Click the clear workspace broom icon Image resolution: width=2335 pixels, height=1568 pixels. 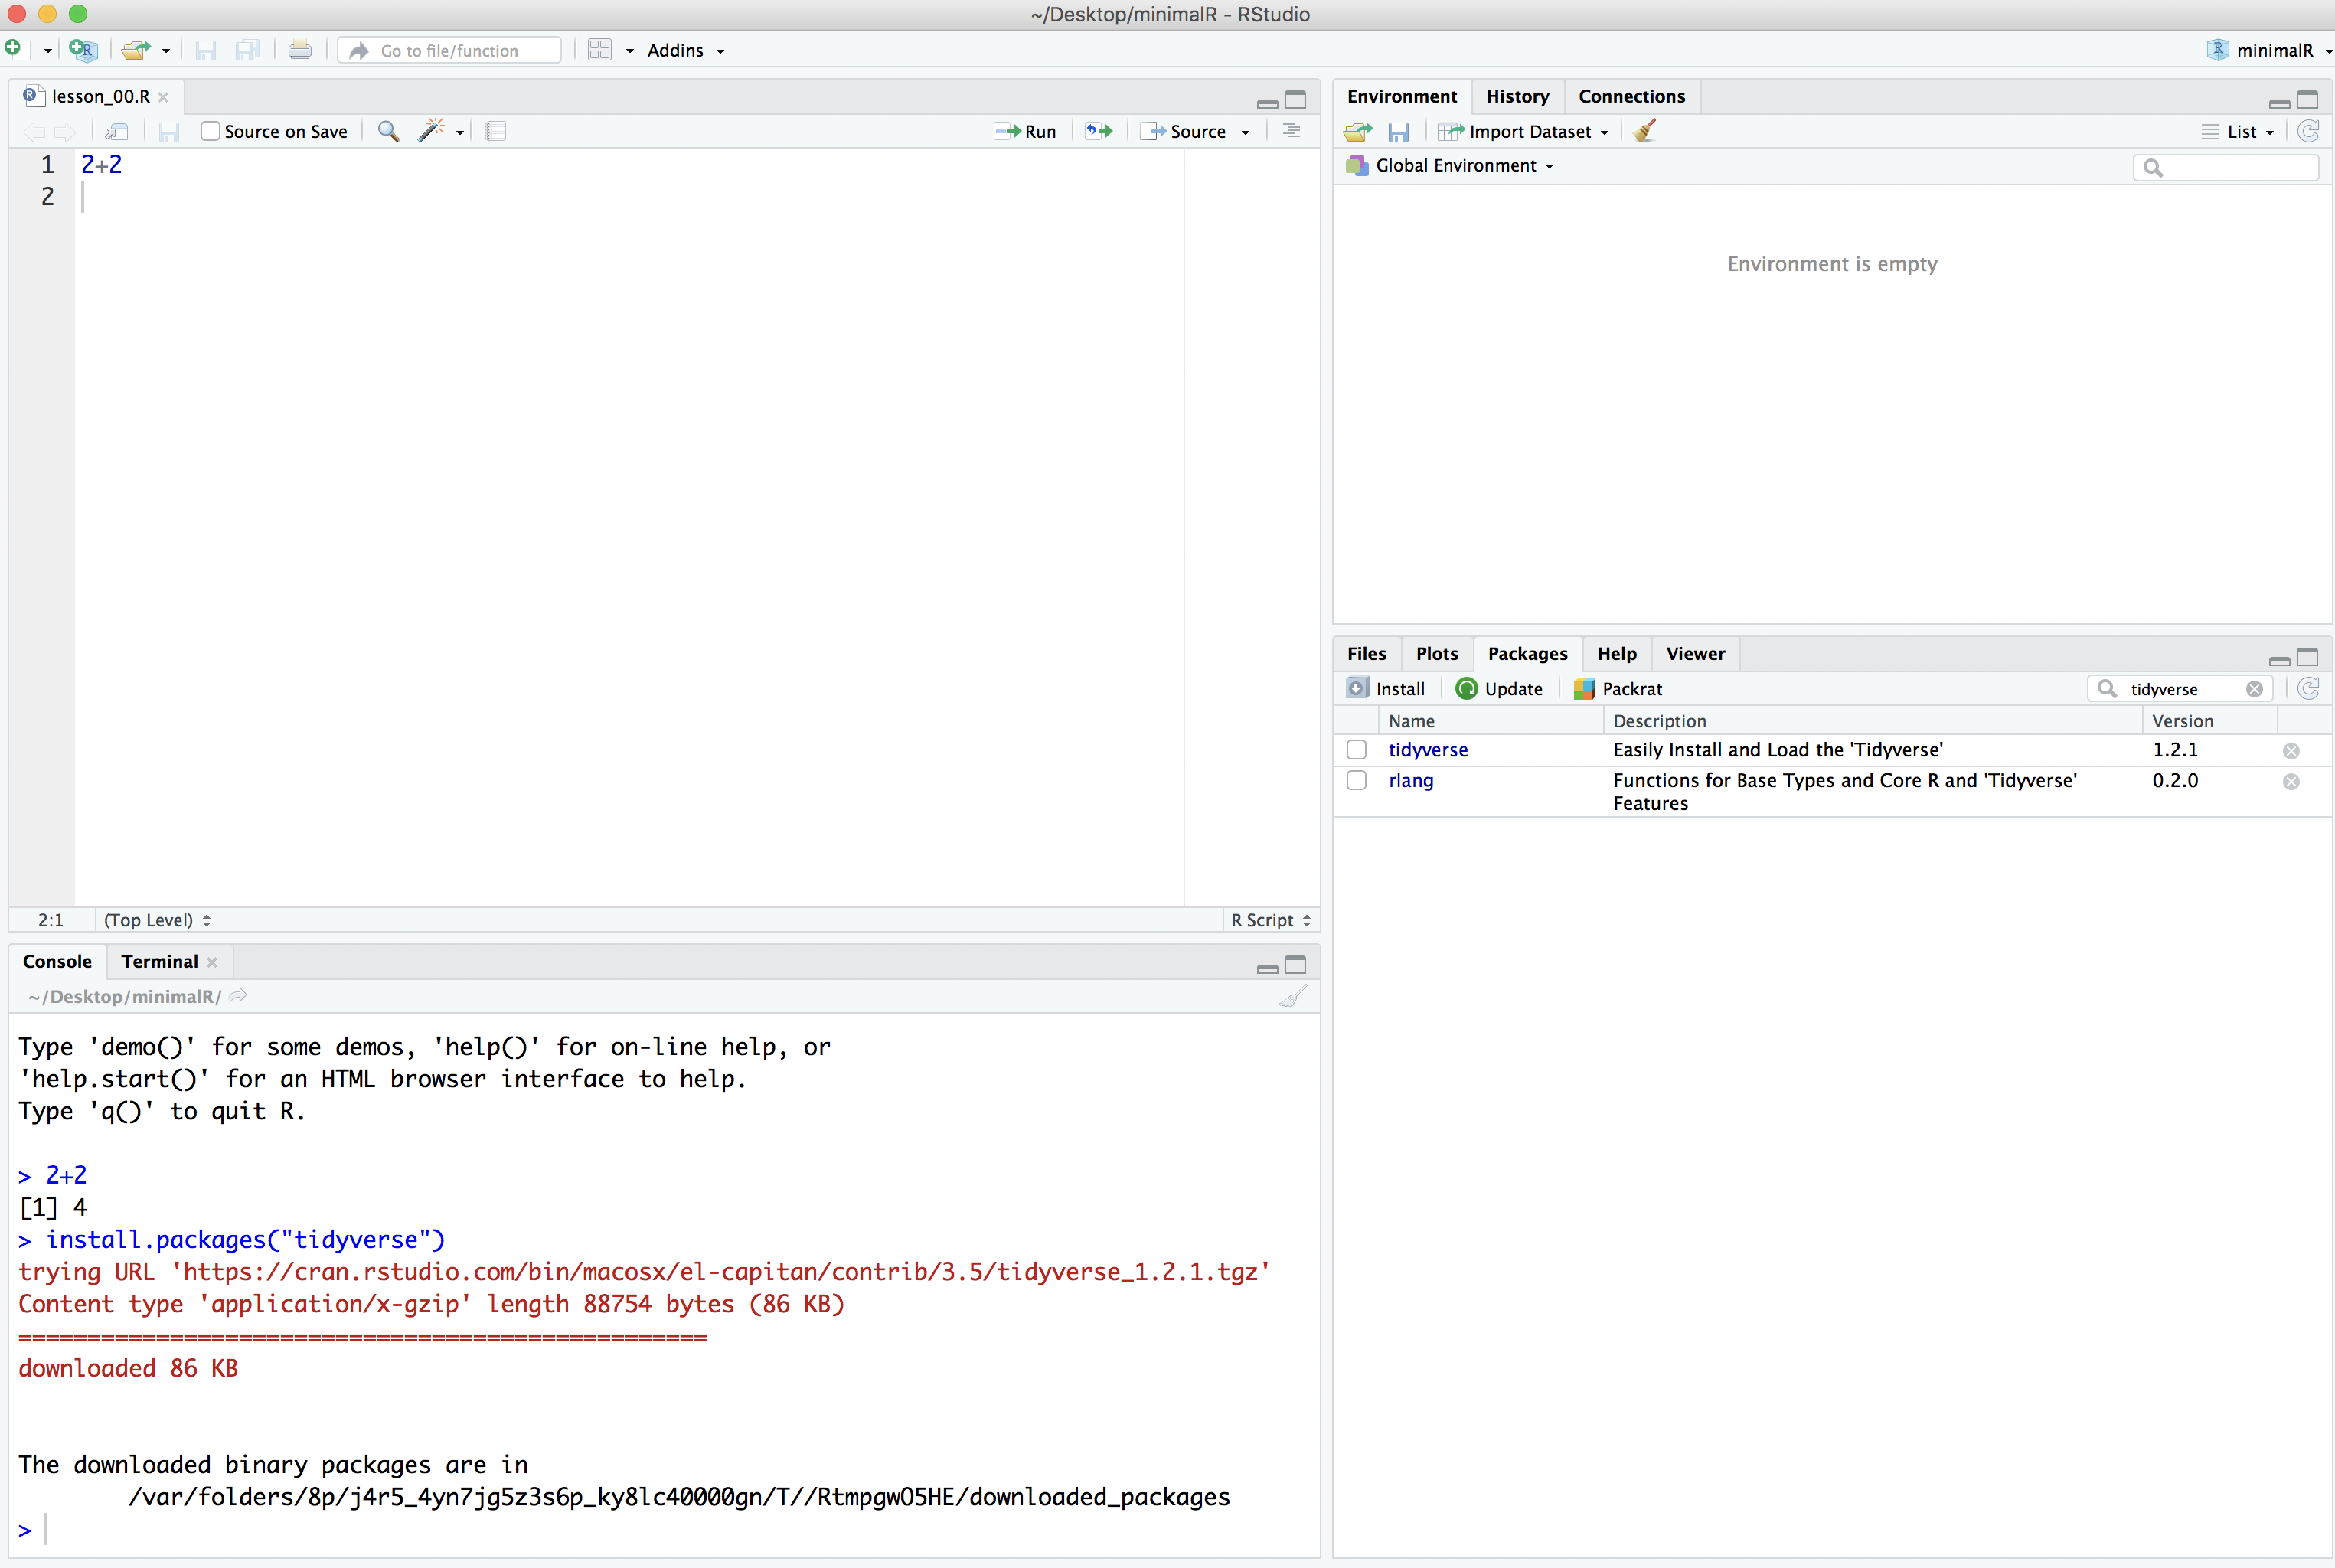coord(1644,131)
